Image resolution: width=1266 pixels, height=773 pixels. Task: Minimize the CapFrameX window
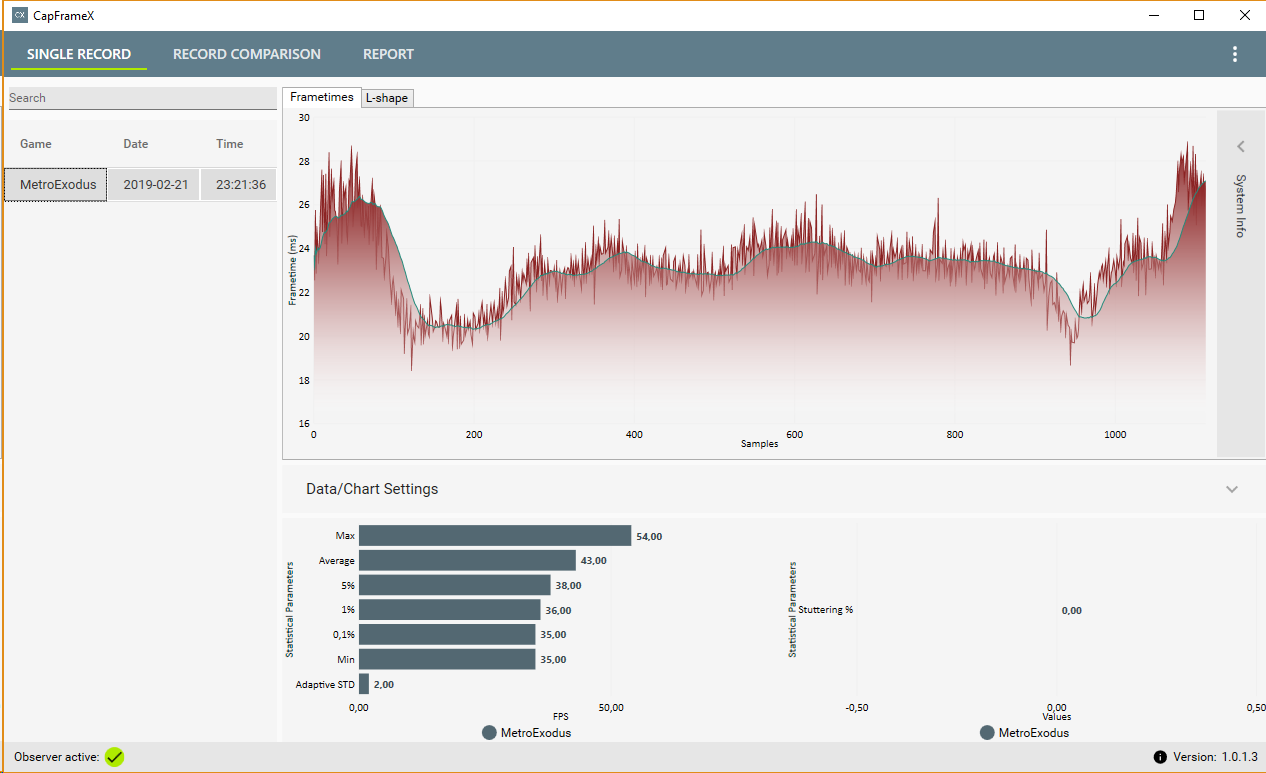(x=1154, y=15)
